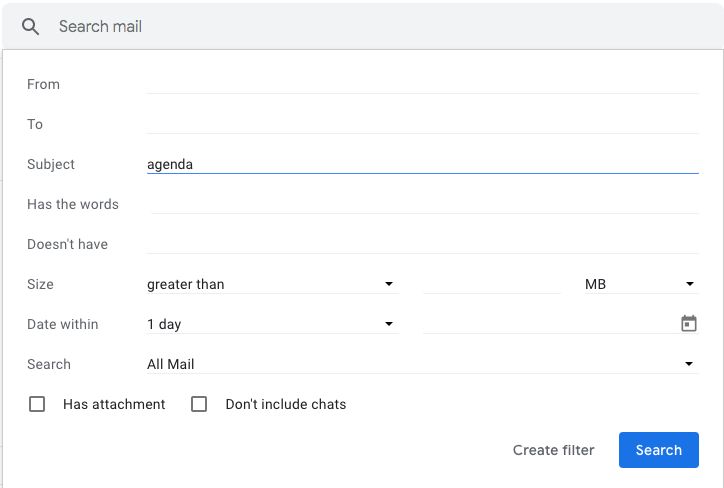The image size is (724, 488).
Task: Click the size number input field
Action: coord(492,284)
